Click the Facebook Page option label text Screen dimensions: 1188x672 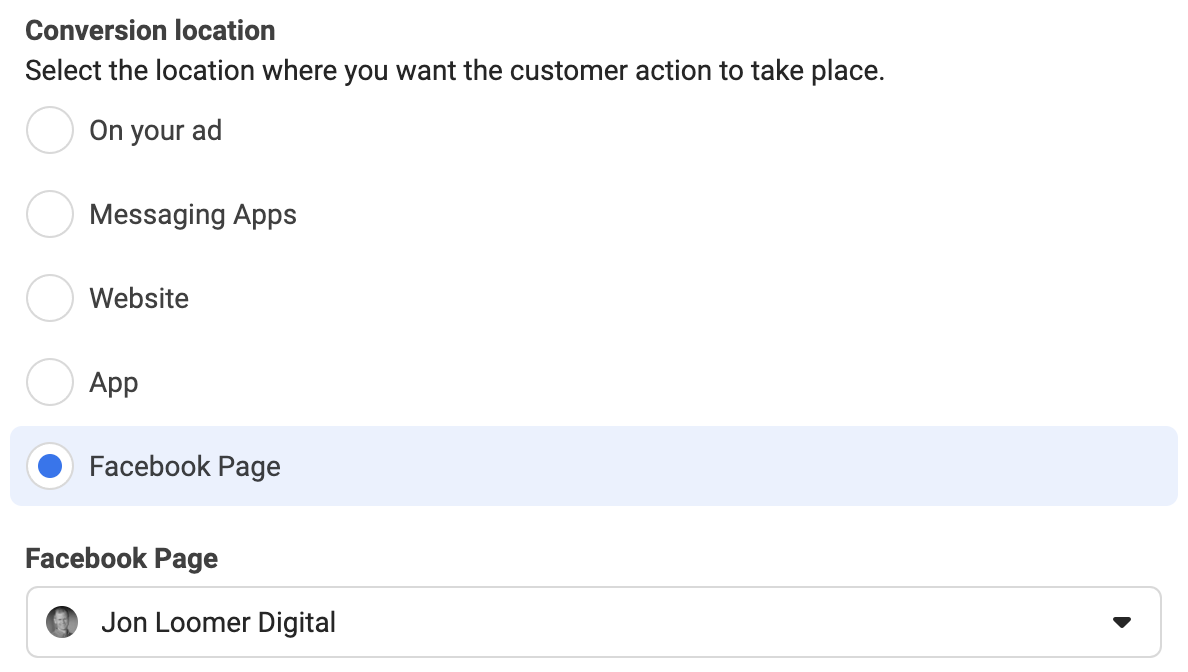pyautogui.click(x=185, y=467)
